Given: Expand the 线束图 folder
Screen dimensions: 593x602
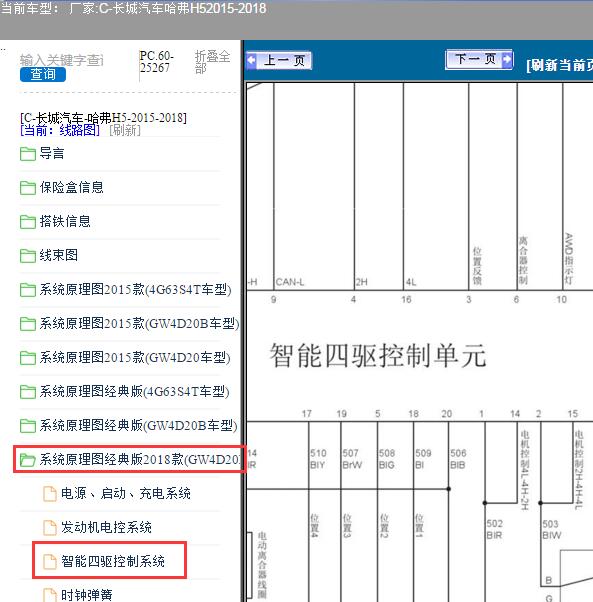Looking at the screenshot, I should [58, 255].
